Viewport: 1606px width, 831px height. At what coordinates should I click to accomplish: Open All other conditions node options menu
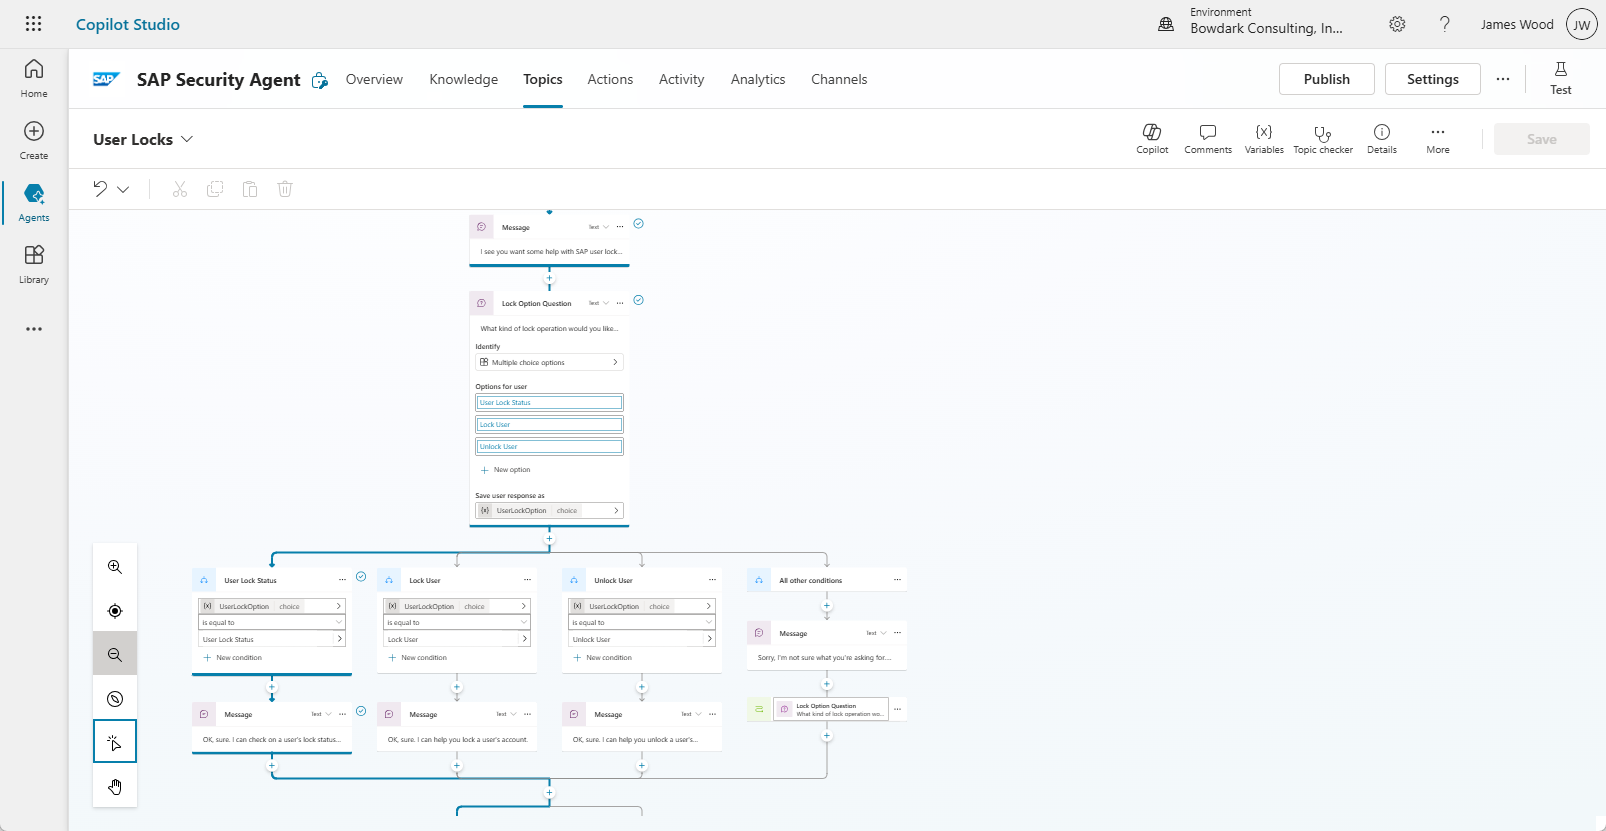[x=897, y=580]
